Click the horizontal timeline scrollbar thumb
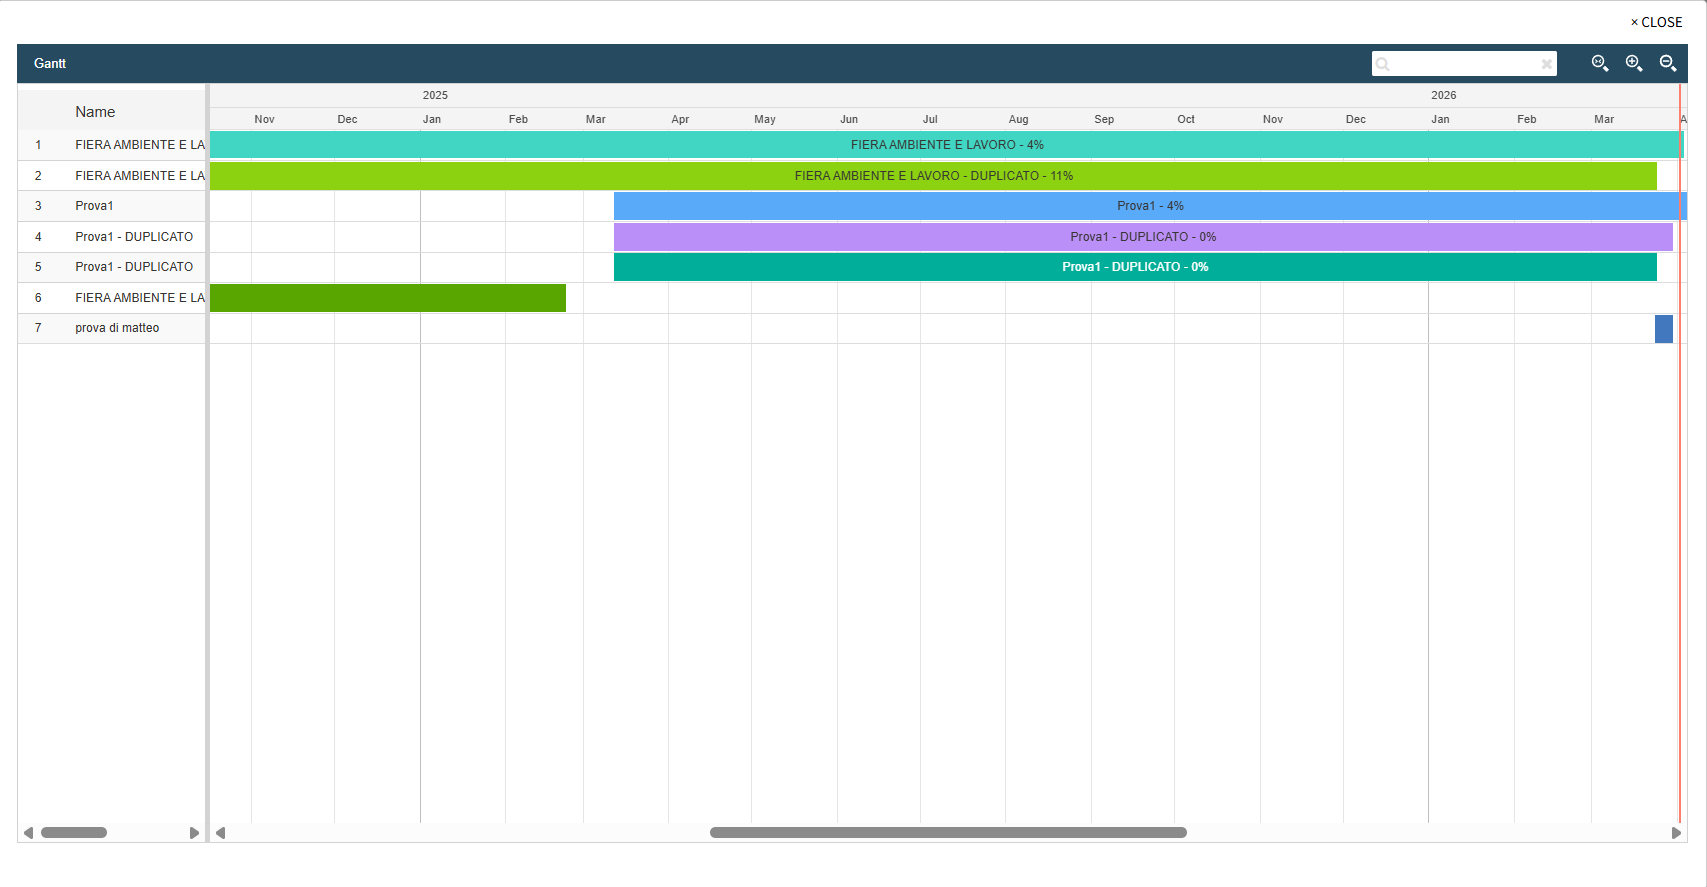This screenshot has height=887, width=1707. click(x=947, y=833)
